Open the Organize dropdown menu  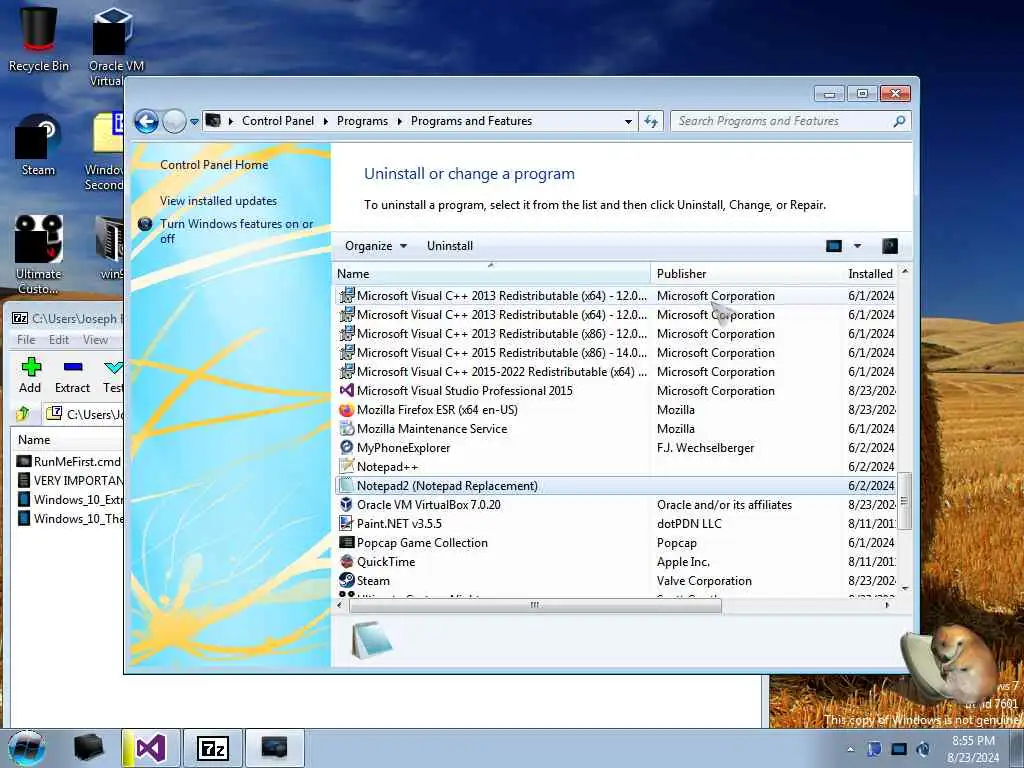376,246
